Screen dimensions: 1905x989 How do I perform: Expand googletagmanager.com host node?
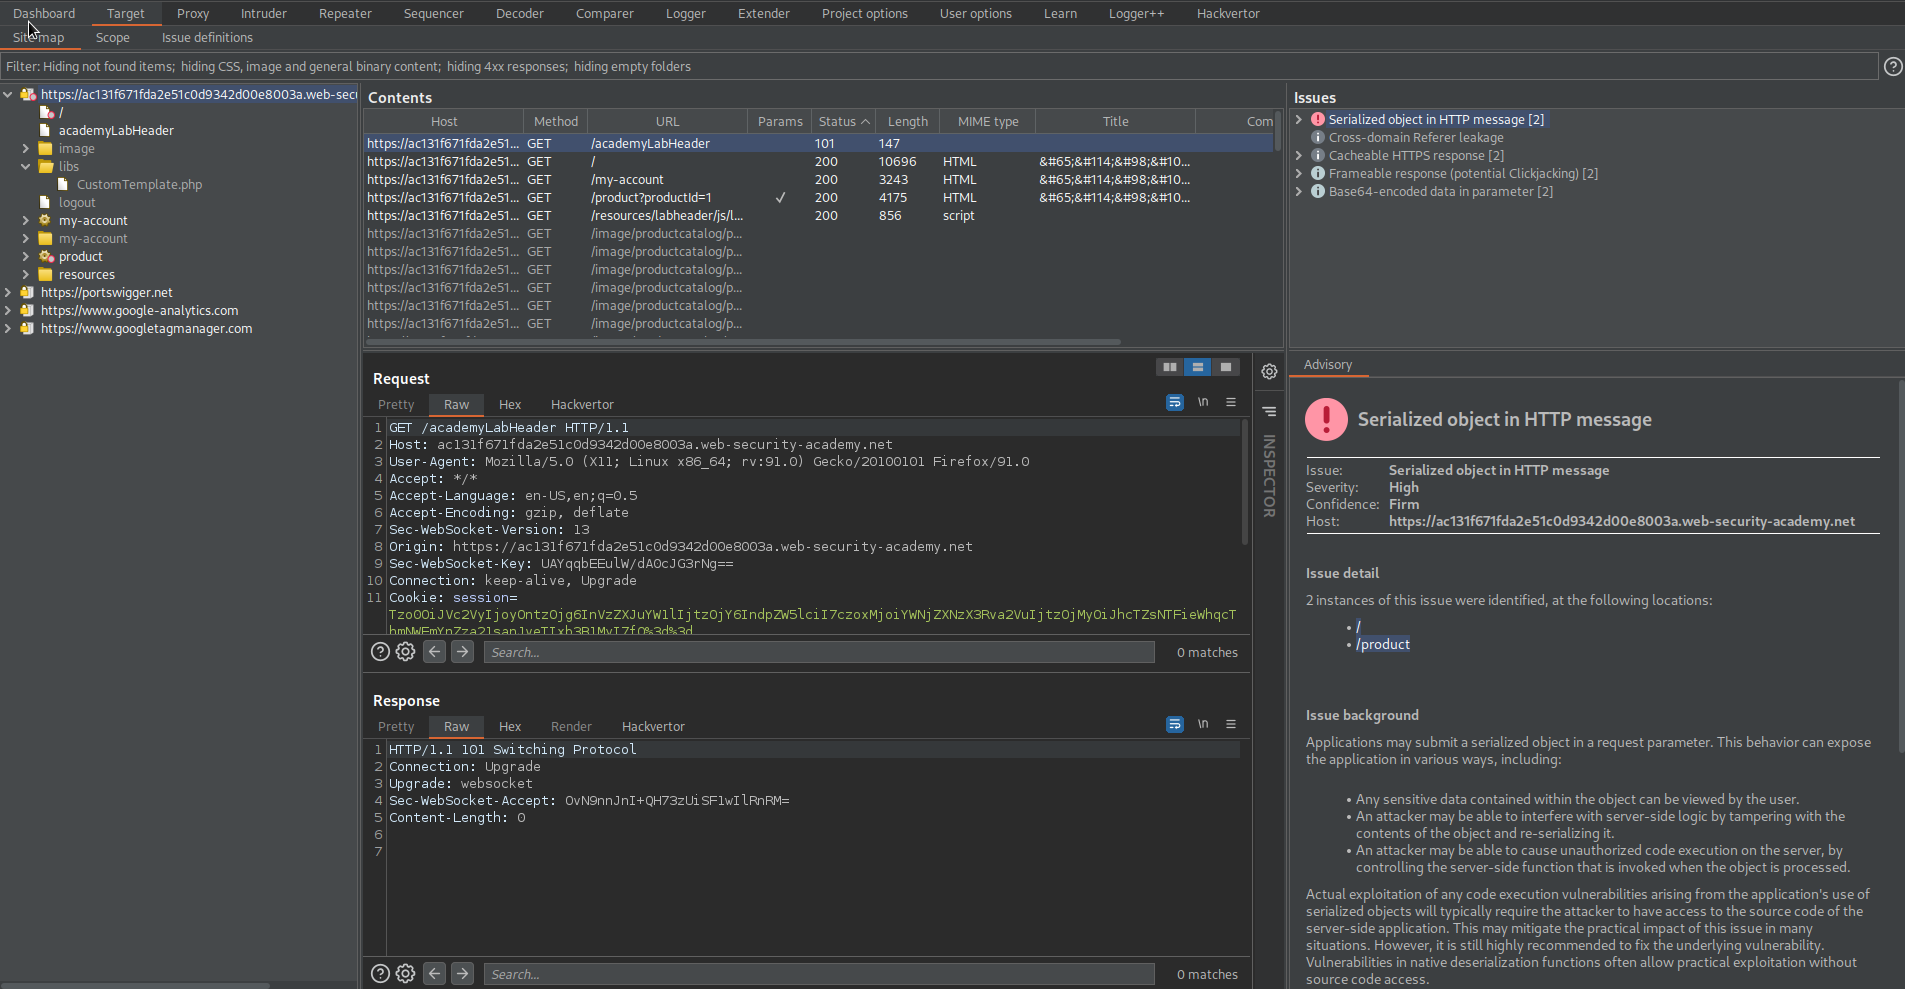pos(8,328)
